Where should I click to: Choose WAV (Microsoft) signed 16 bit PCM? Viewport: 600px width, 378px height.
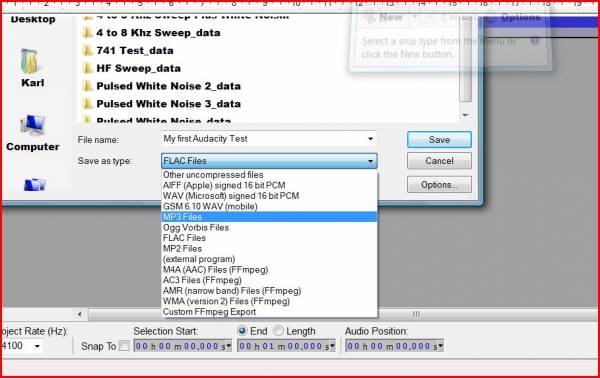[269, 196]
